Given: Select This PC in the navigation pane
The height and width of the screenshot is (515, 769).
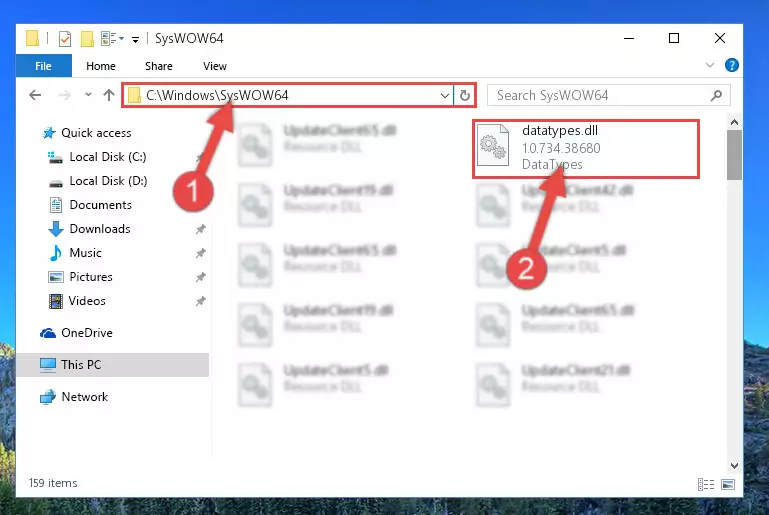Looking at the screenshot, I should tap(113, 365).
